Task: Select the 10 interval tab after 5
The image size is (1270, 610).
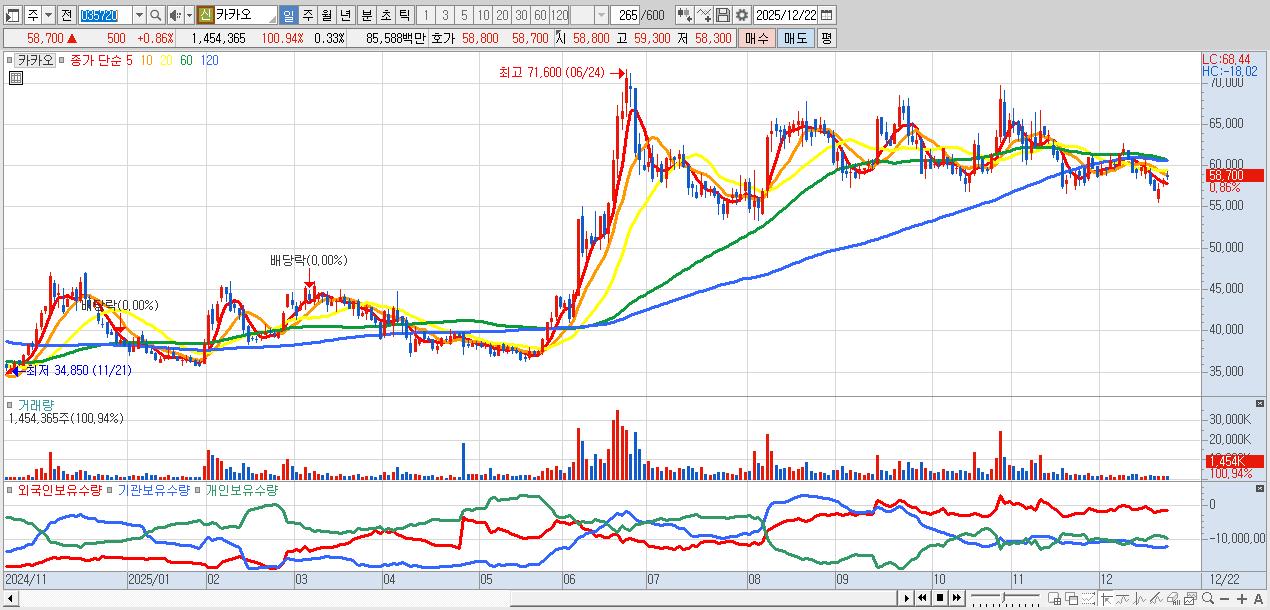Action: pos(483,15)
